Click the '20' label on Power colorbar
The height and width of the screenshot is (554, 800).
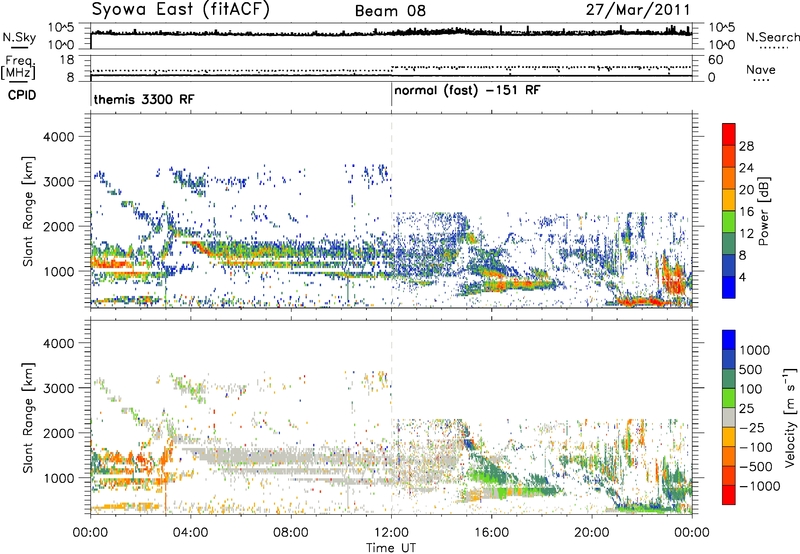746,190
